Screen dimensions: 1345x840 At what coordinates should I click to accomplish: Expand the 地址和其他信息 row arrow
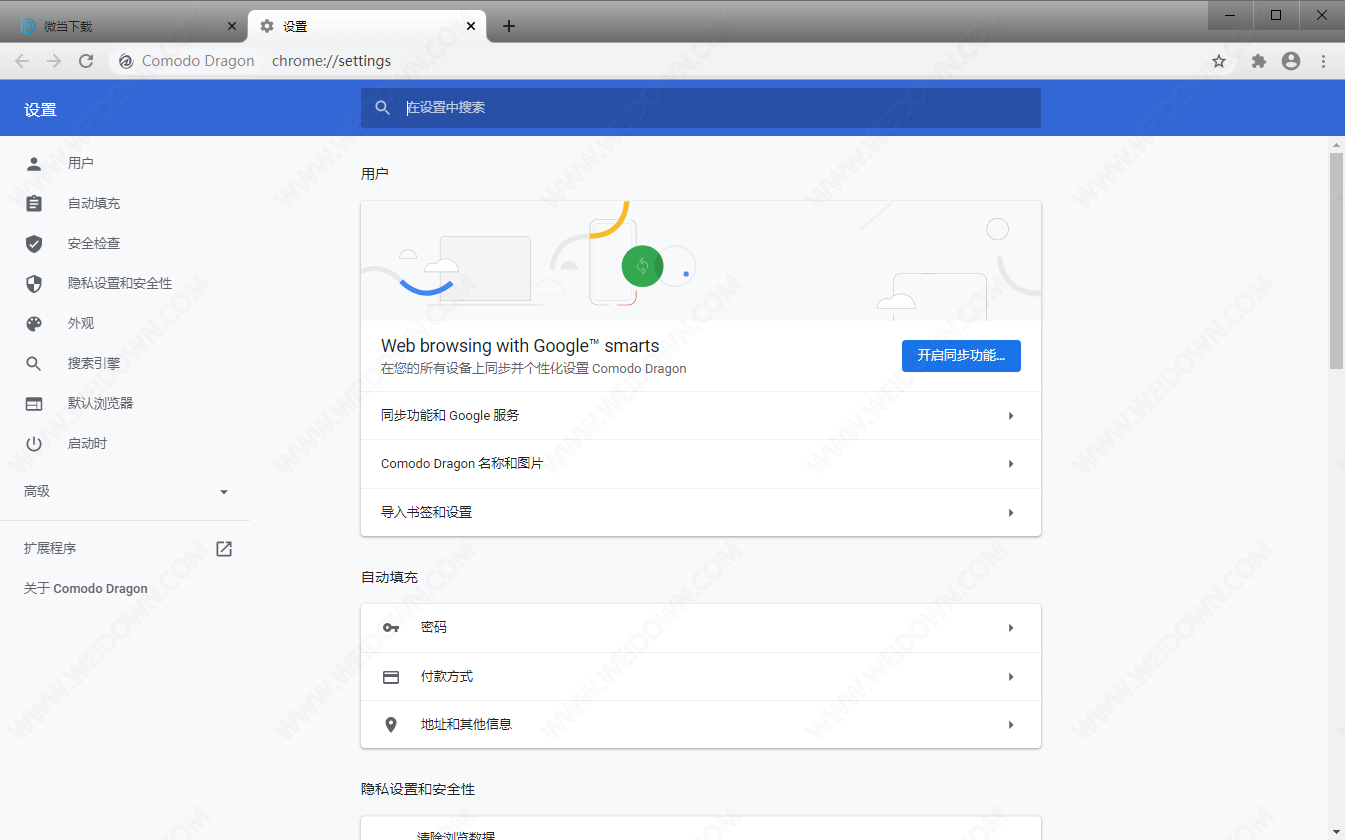point(1011,725)
